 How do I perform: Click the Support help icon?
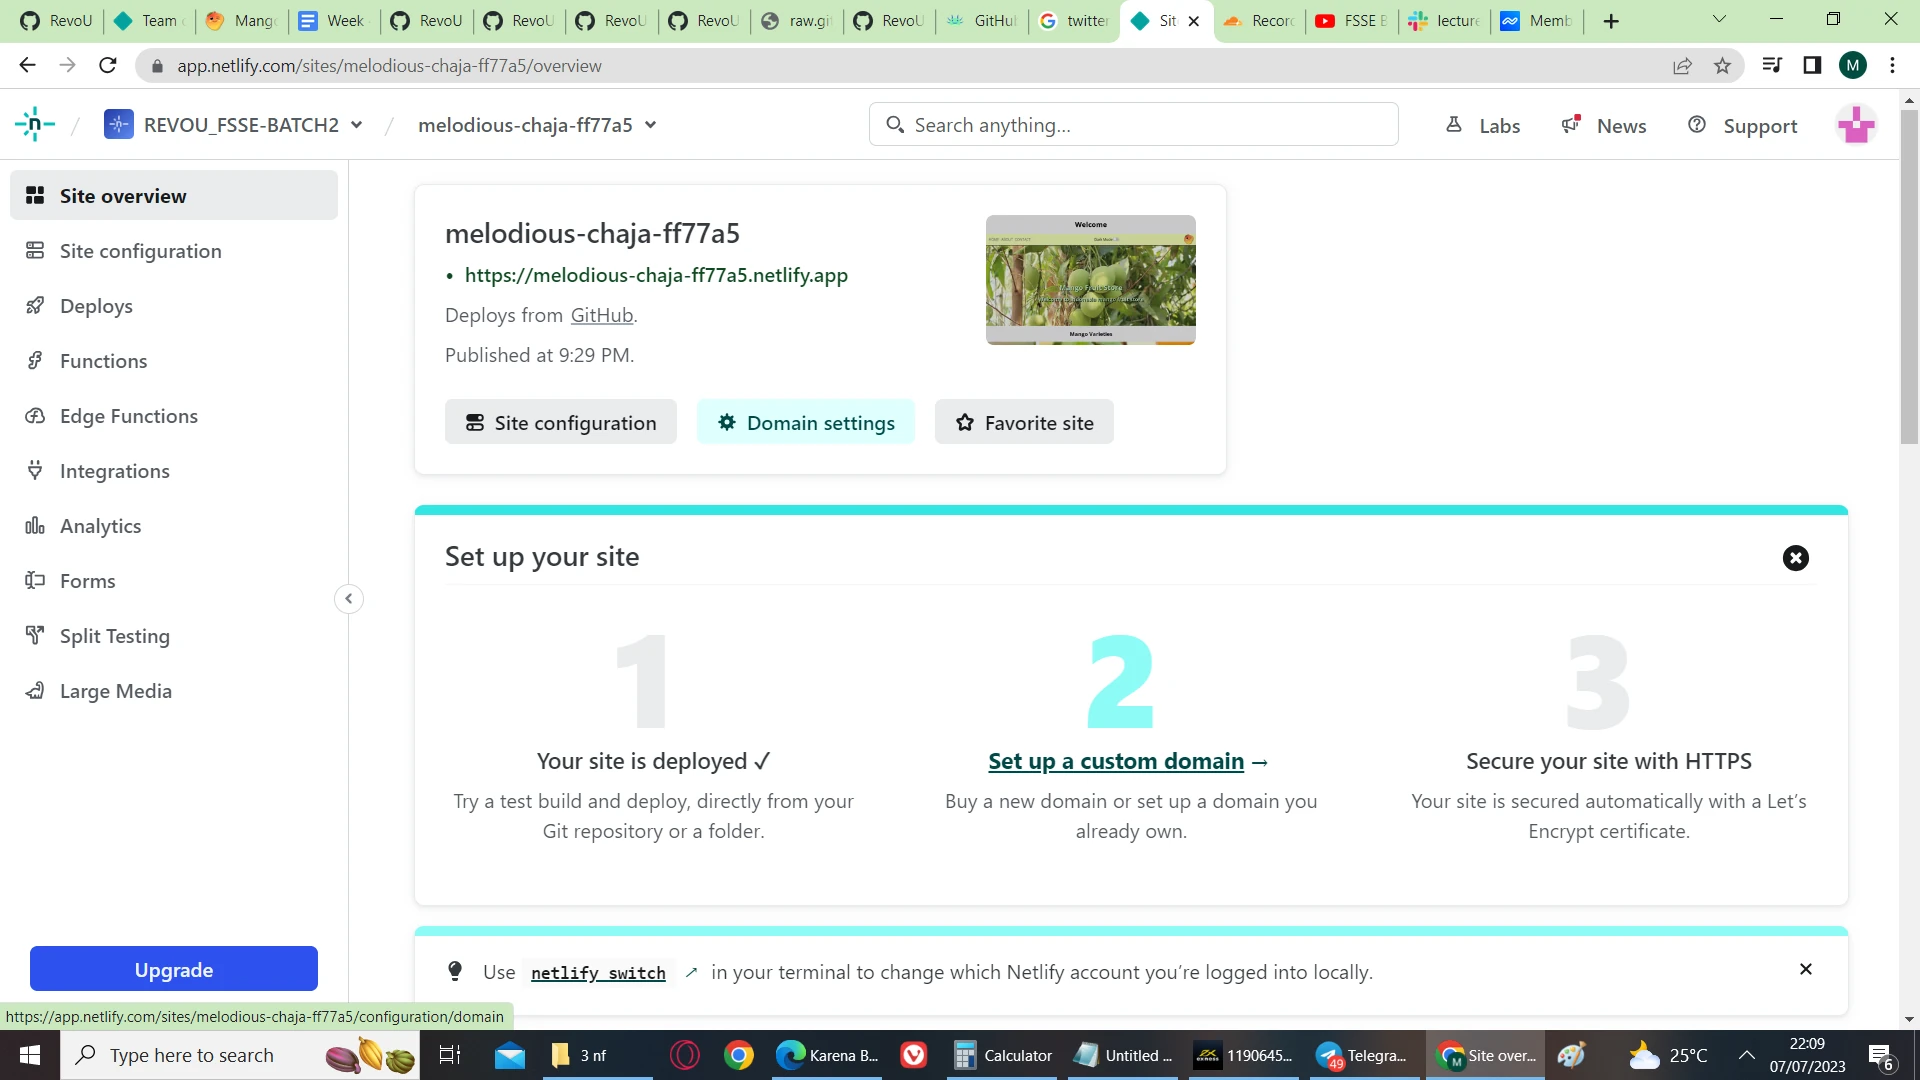pyautogui.click(x=1697, y=125)
